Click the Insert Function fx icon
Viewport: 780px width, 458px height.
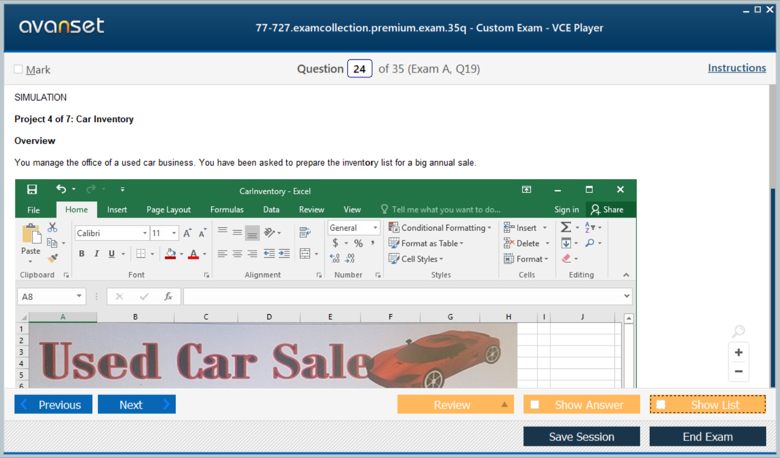click(168, 297)
